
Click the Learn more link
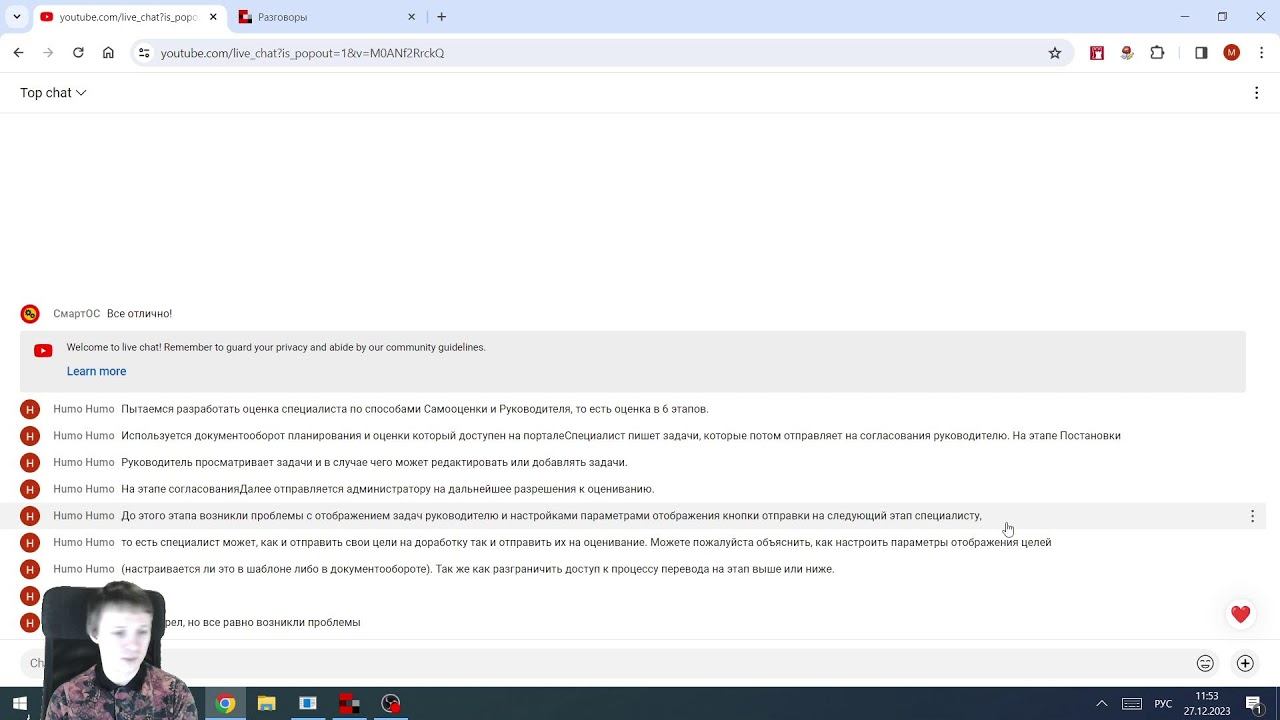point(96,371)
